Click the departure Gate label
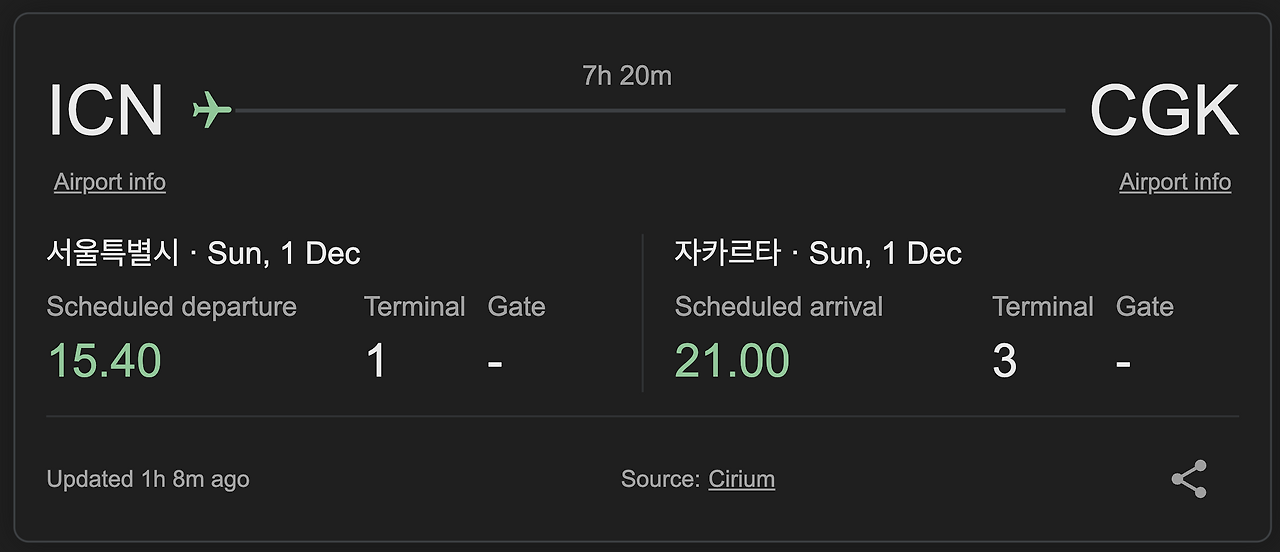The width and height of the screenshot is (1280, 552). click(517, 307)
